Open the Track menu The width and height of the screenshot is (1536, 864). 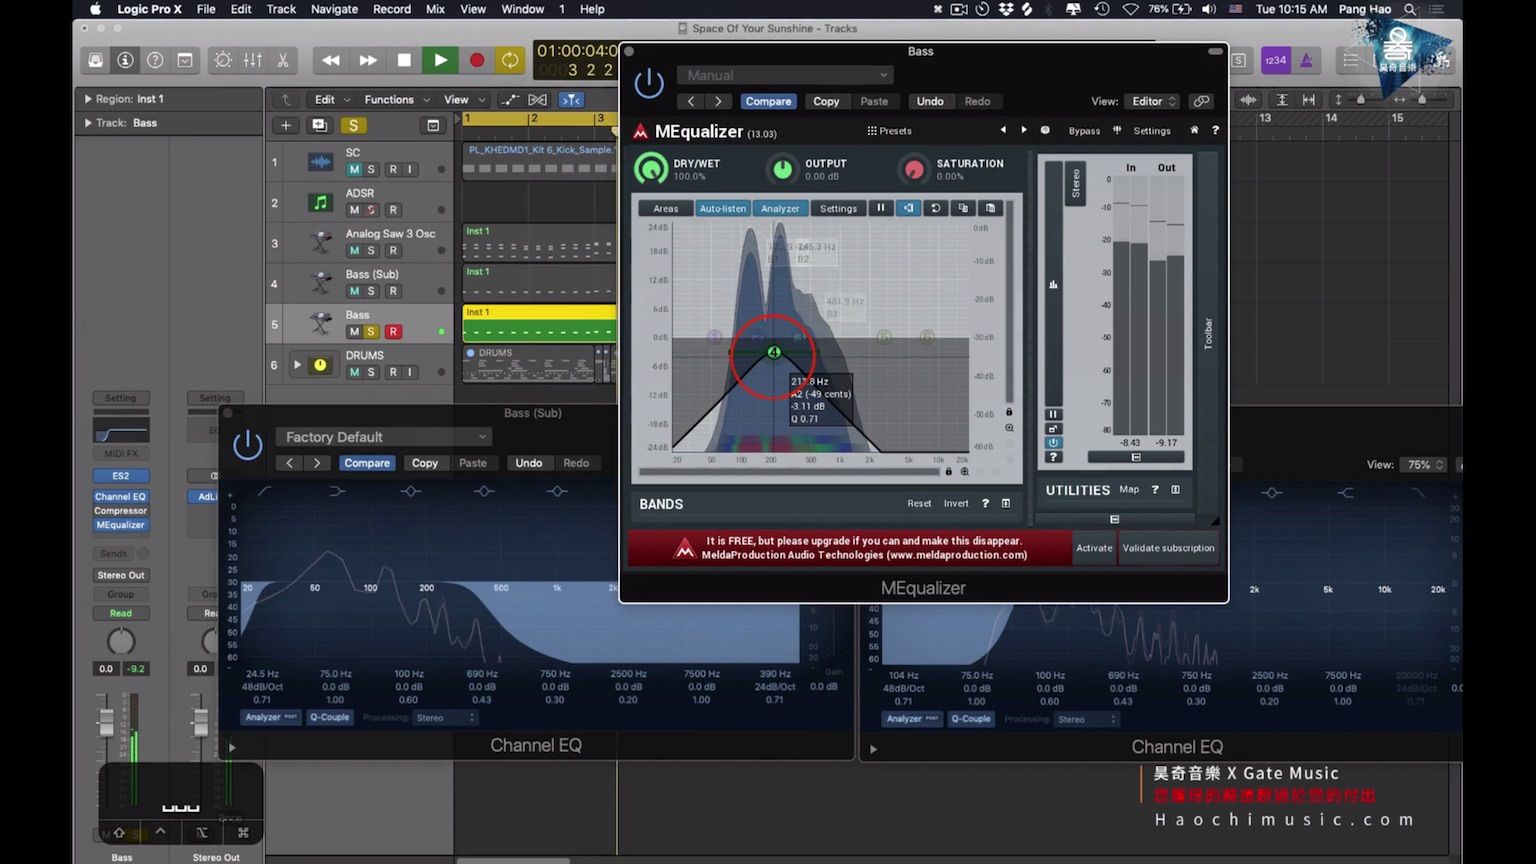pyautogui.click(x=281, y=9)
